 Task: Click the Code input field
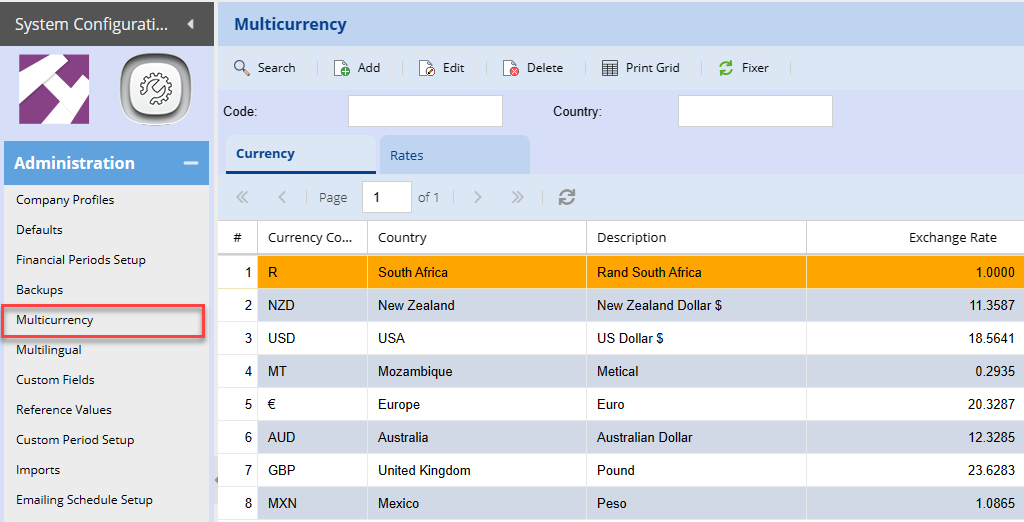coord(425,111)
